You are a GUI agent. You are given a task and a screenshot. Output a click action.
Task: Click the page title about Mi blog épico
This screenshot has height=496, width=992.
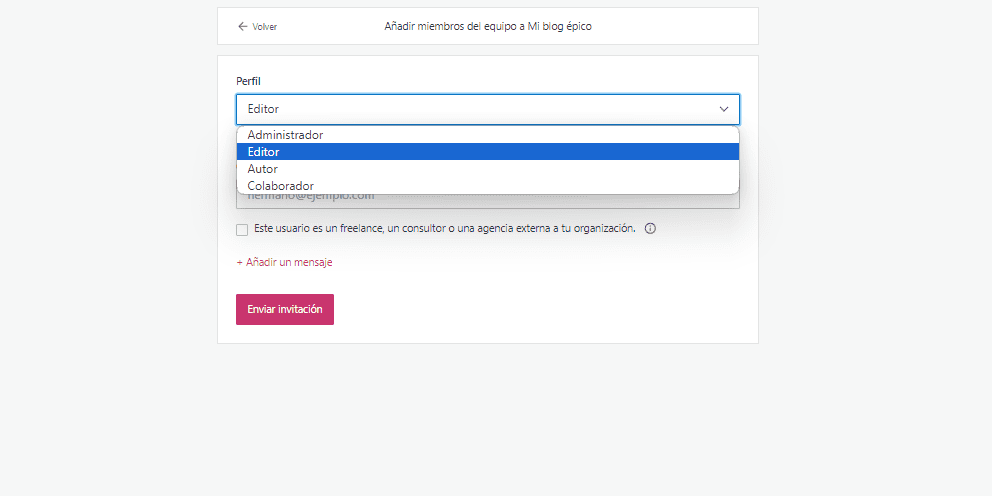pos(488,26)
